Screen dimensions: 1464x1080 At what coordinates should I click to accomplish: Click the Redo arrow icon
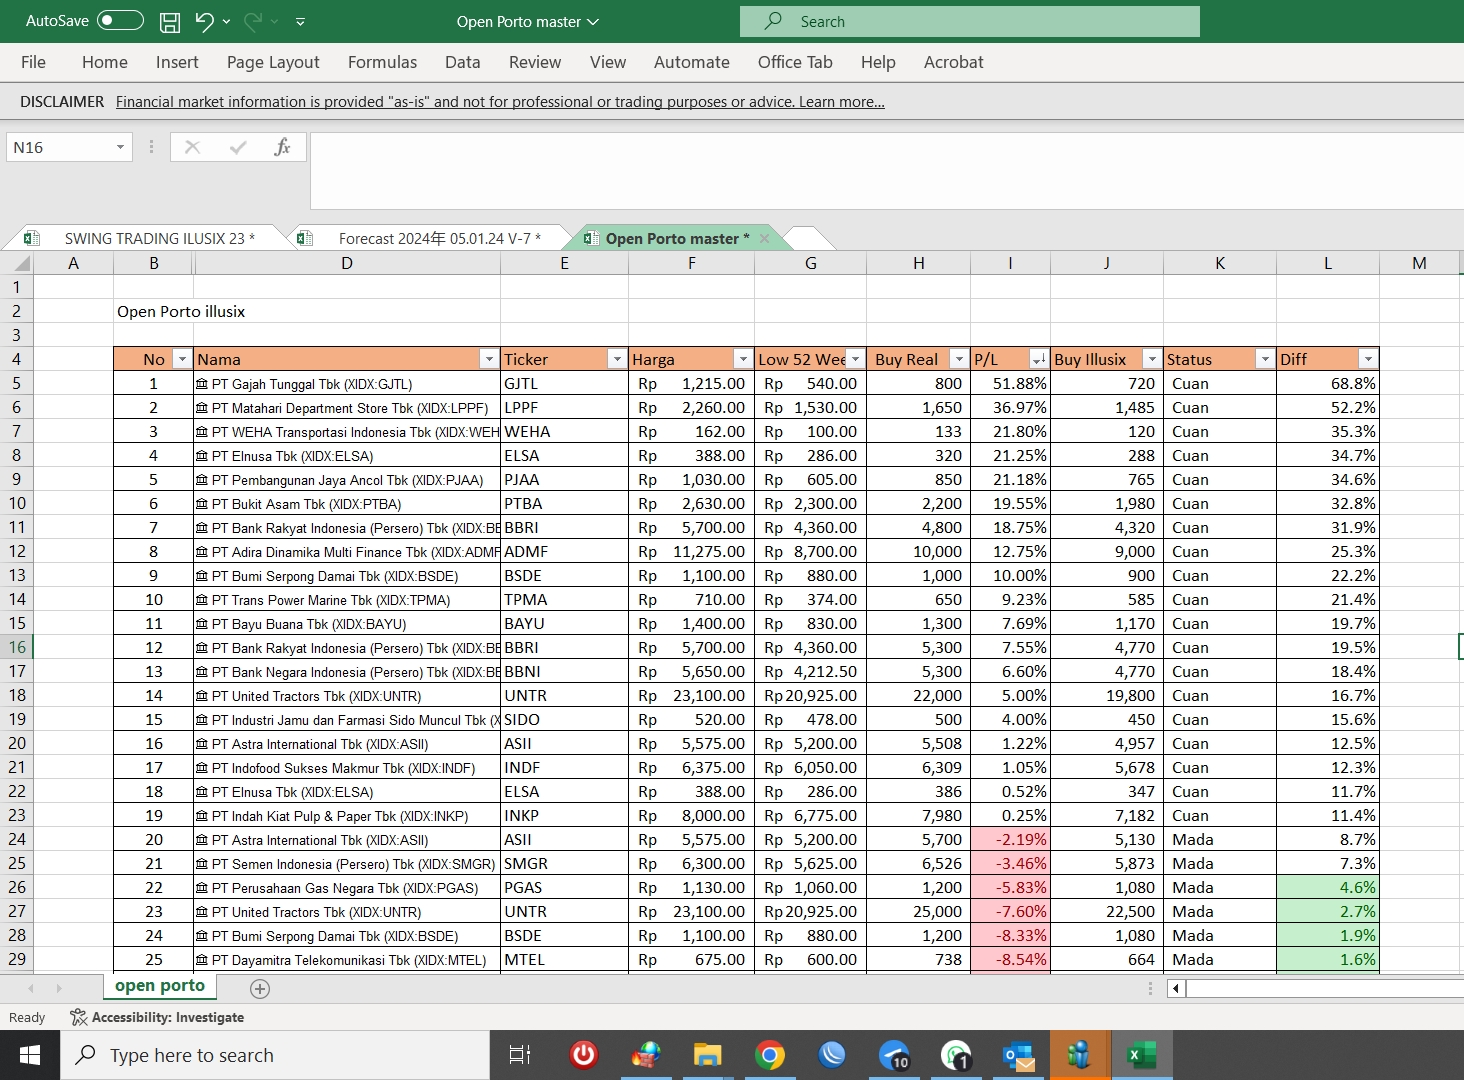click(253, 21)
